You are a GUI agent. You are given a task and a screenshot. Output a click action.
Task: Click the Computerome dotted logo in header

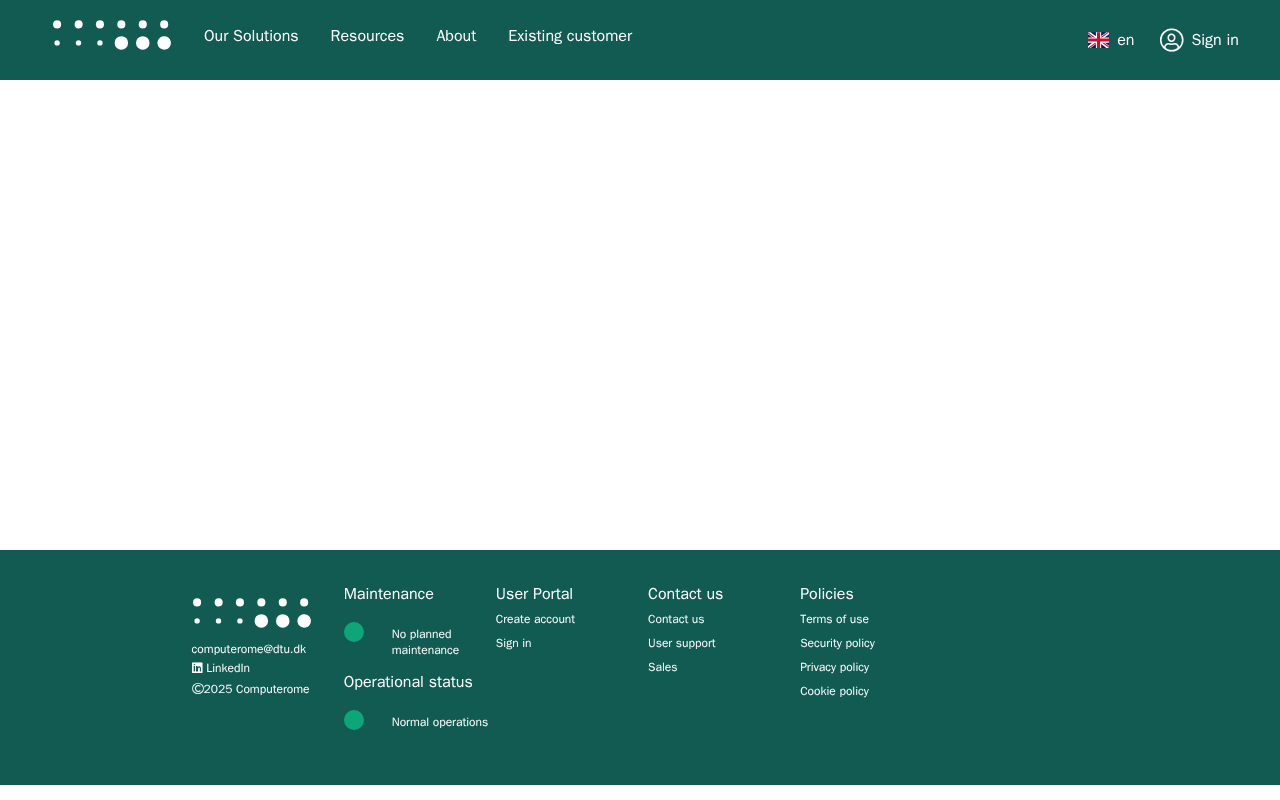[112, 35]
